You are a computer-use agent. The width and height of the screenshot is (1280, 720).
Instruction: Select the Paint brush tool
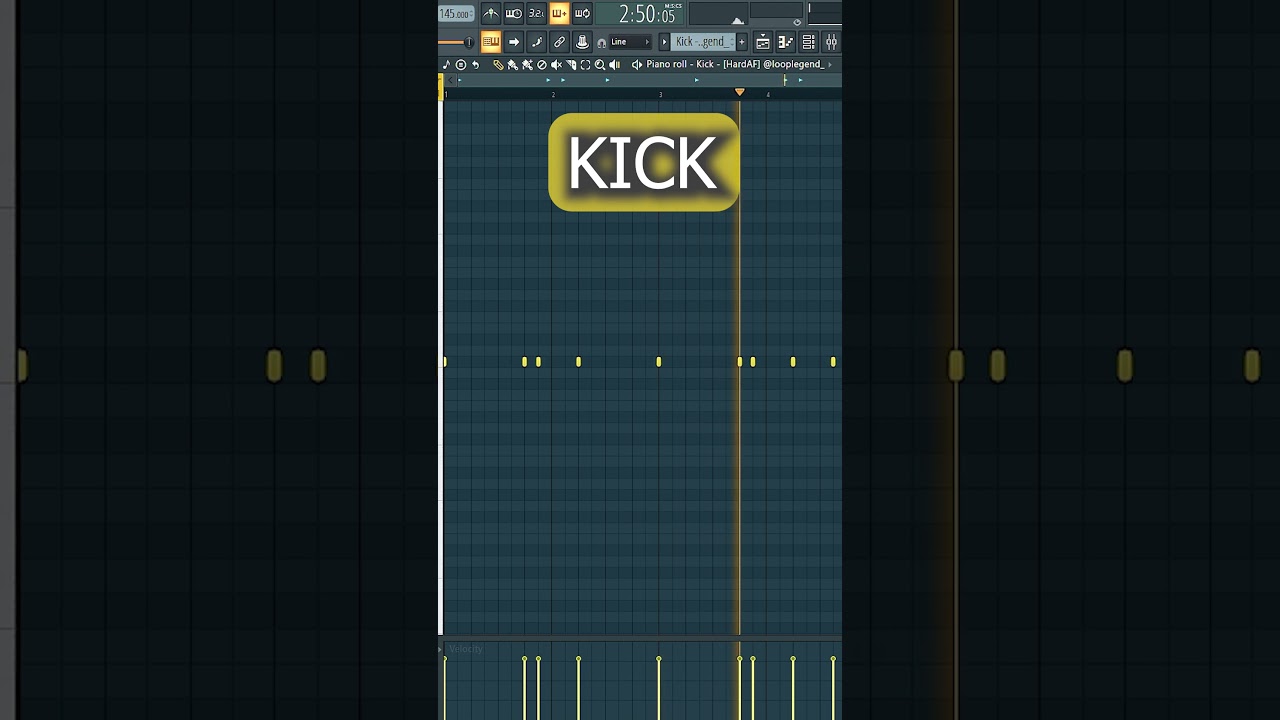point(512,65)
